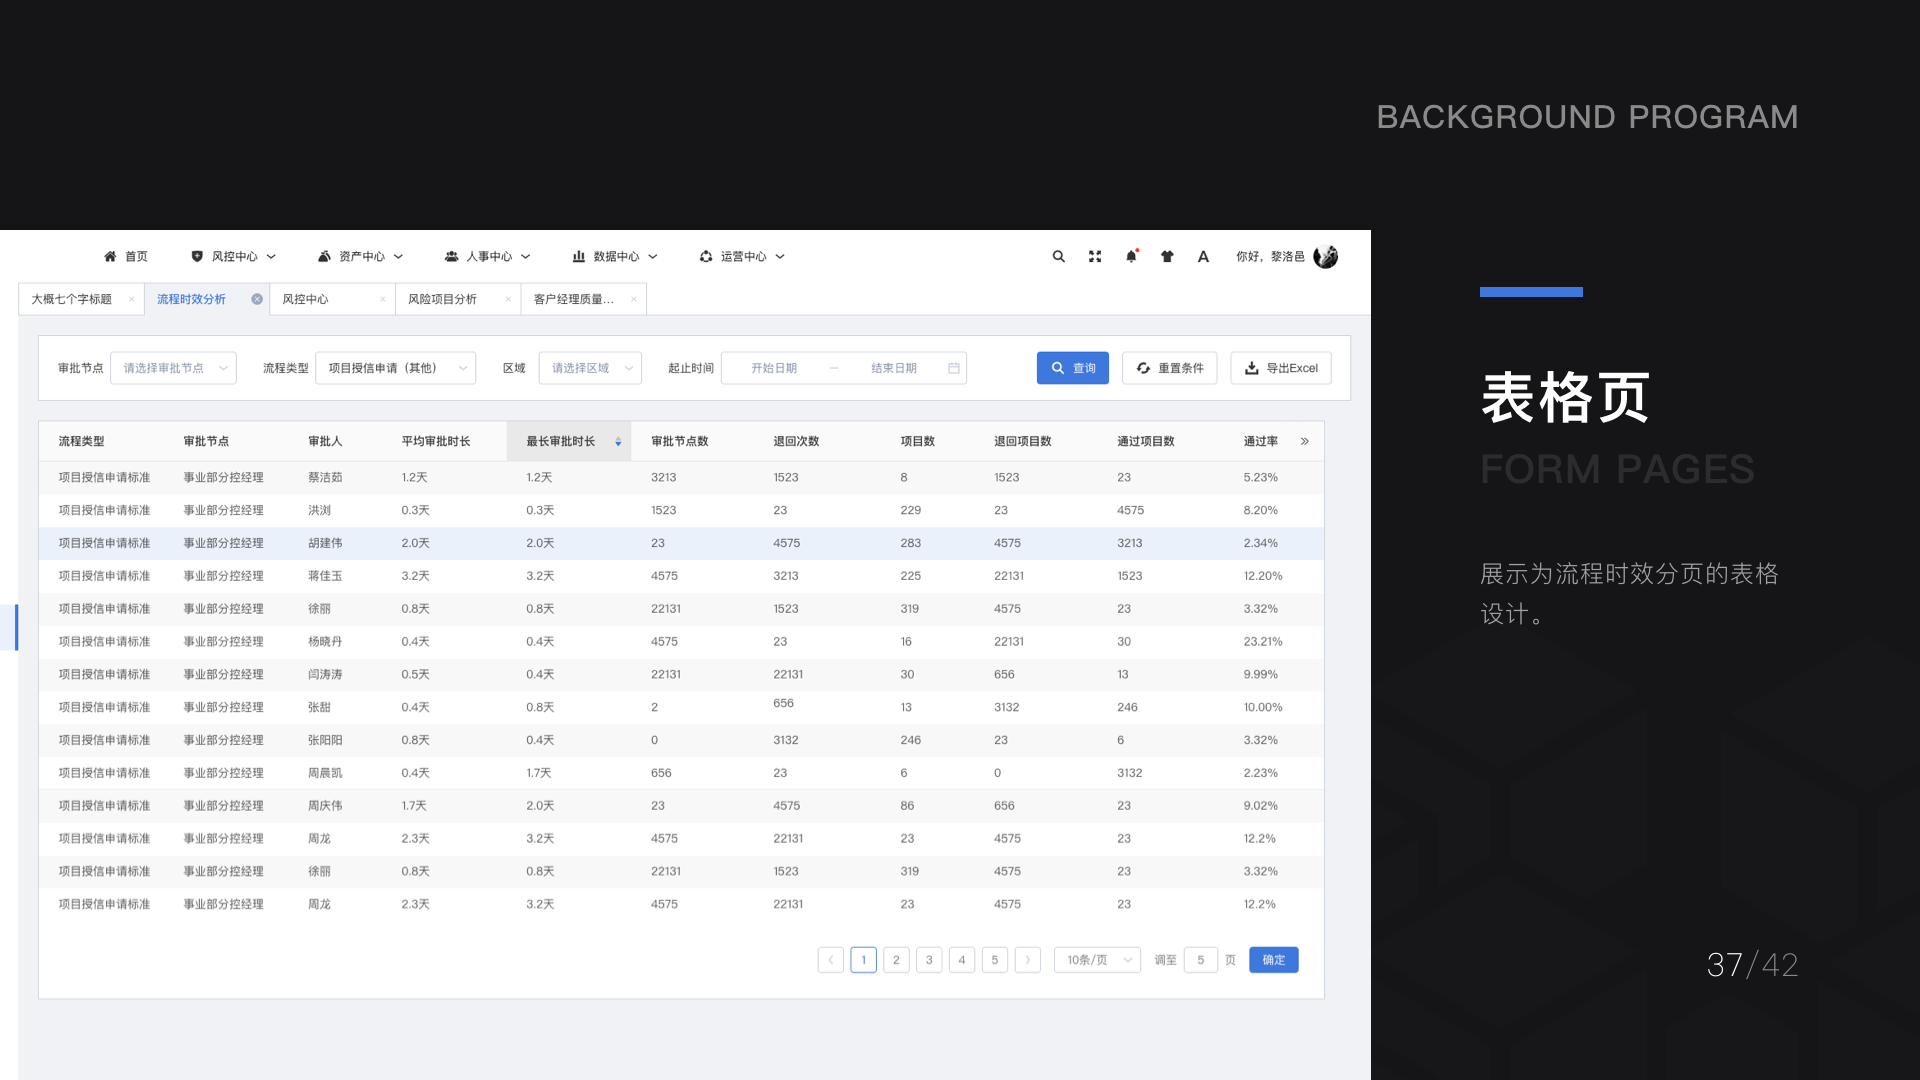Viewport: 1920px width, 1080px height.
Task: Click the jump-to page number input
Action: [x=1201, y=960]
